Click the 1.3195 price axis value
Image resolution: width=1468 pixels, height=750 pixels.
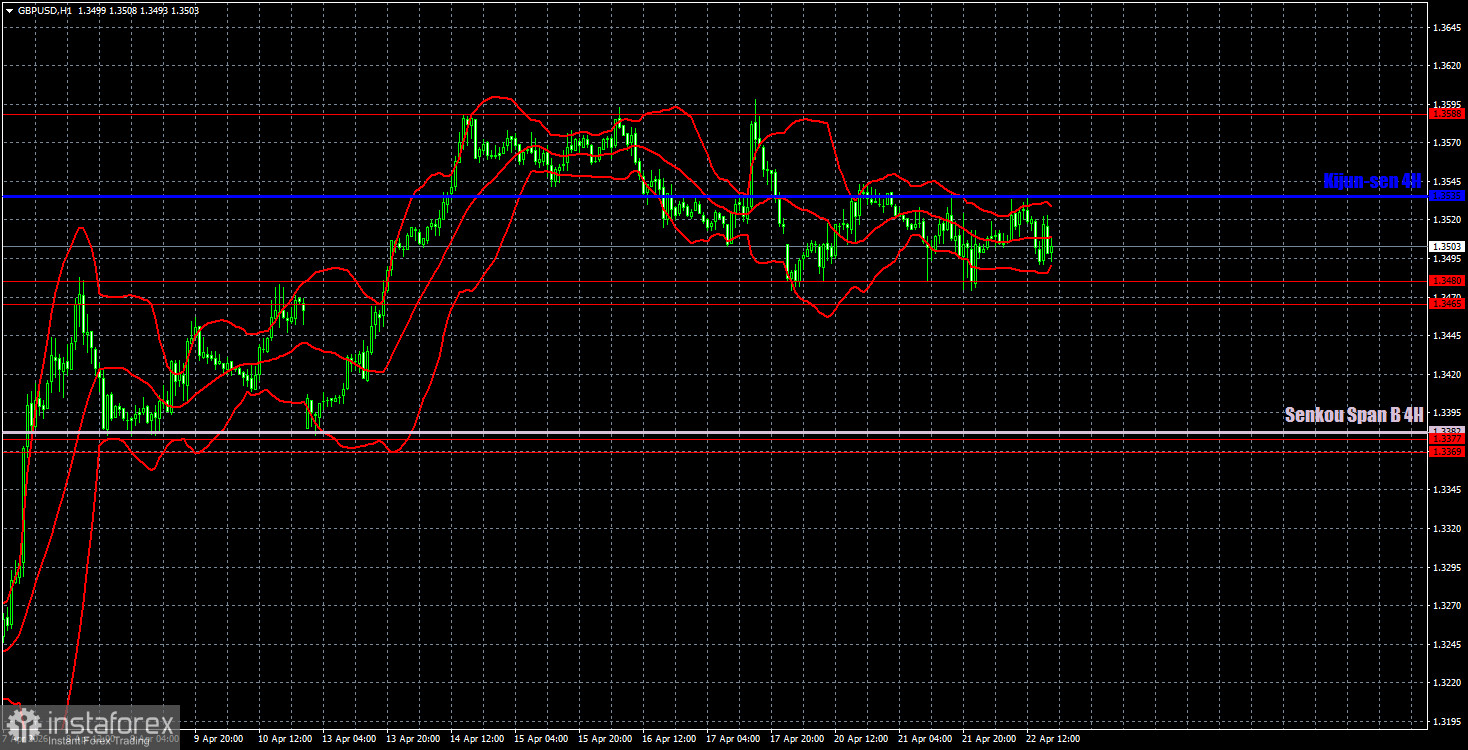[x=1447, y=722]
